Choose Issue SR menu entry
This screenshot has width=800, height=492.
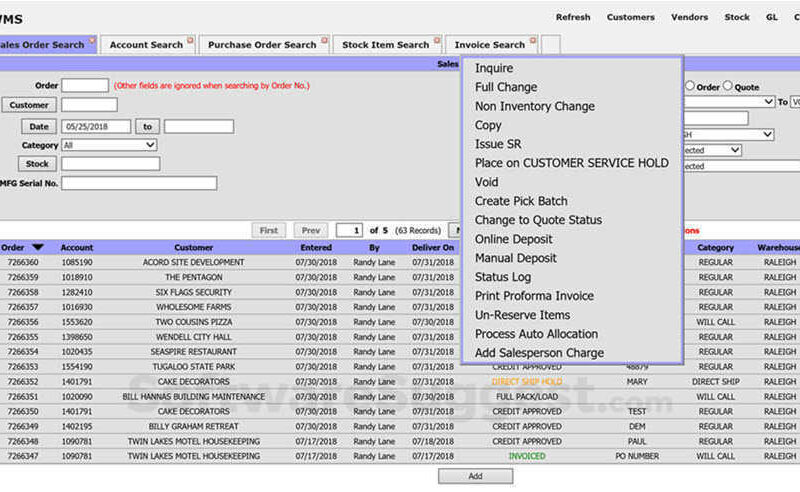click(x=498, y=144)
